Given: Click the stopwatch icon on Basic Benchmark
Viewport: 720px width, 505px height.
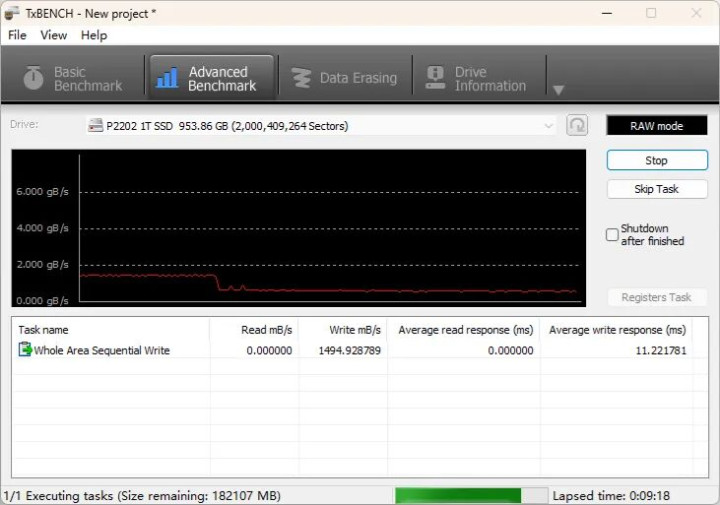Looking at the screenshot, I should tap(33, 78).
